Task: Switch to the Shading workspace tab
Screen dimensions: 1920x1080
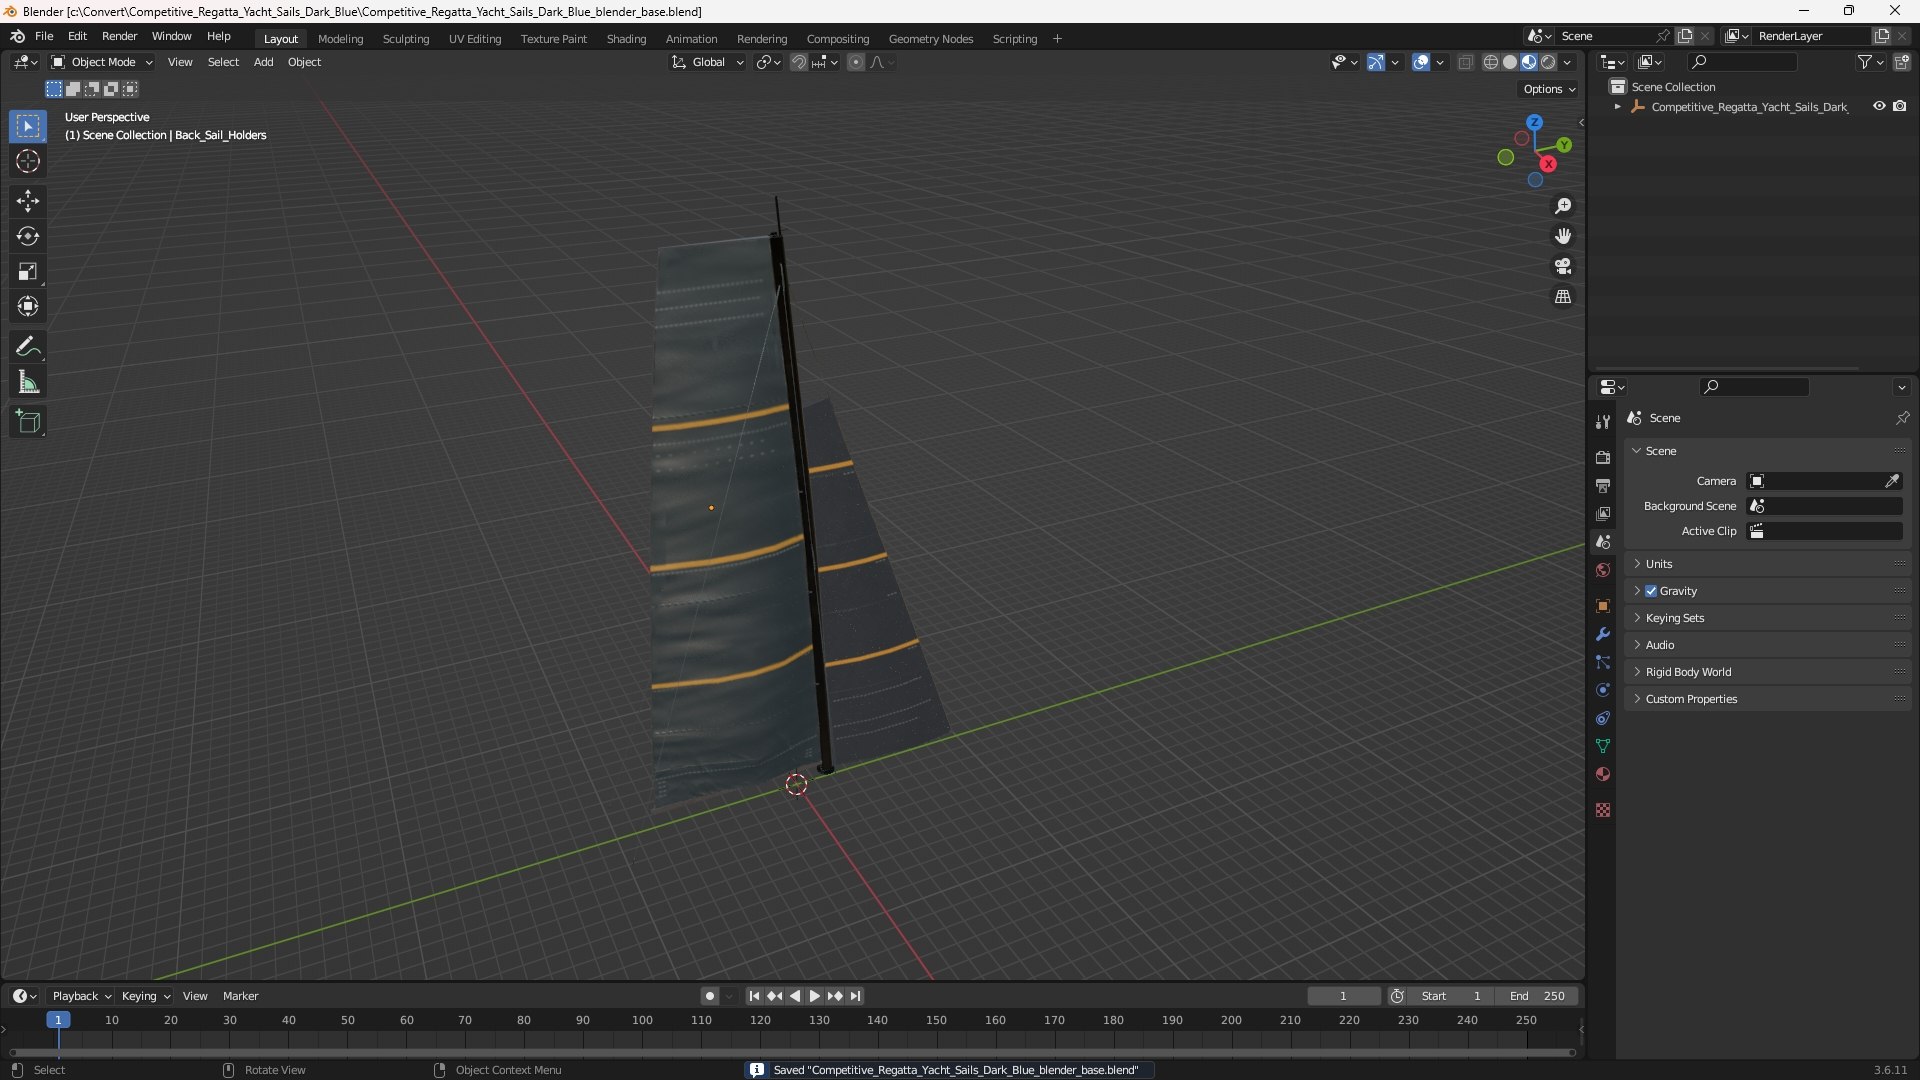Action: [x=626, y=38]
